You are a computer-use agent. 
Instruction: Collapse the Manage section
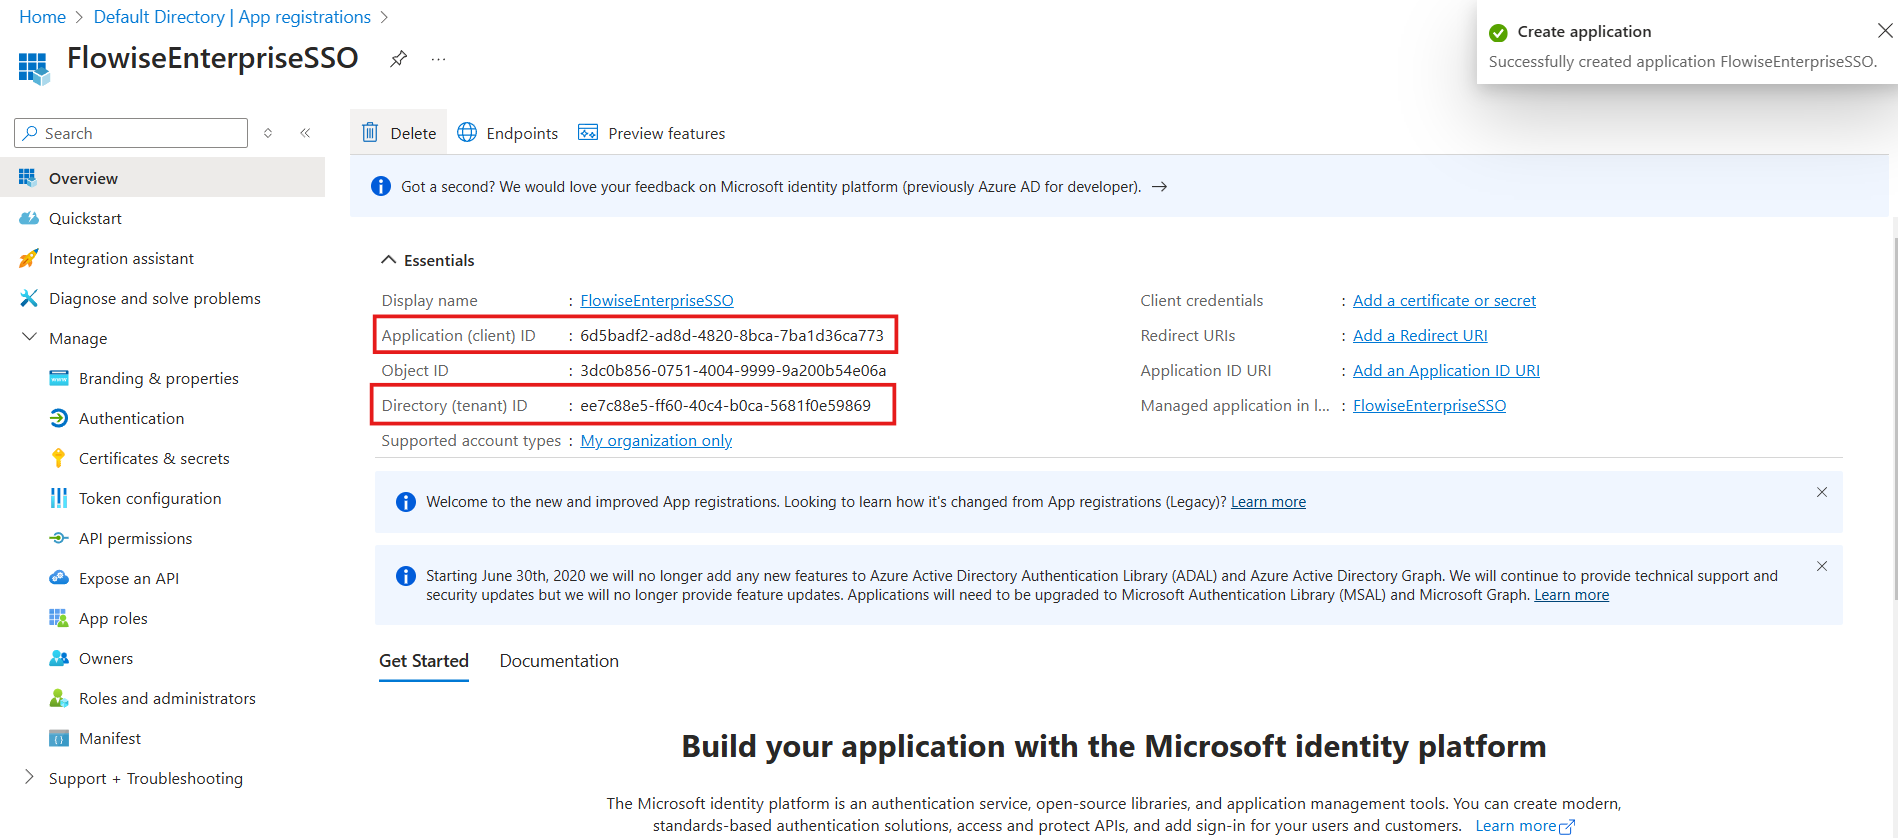(x=29, y=338)
